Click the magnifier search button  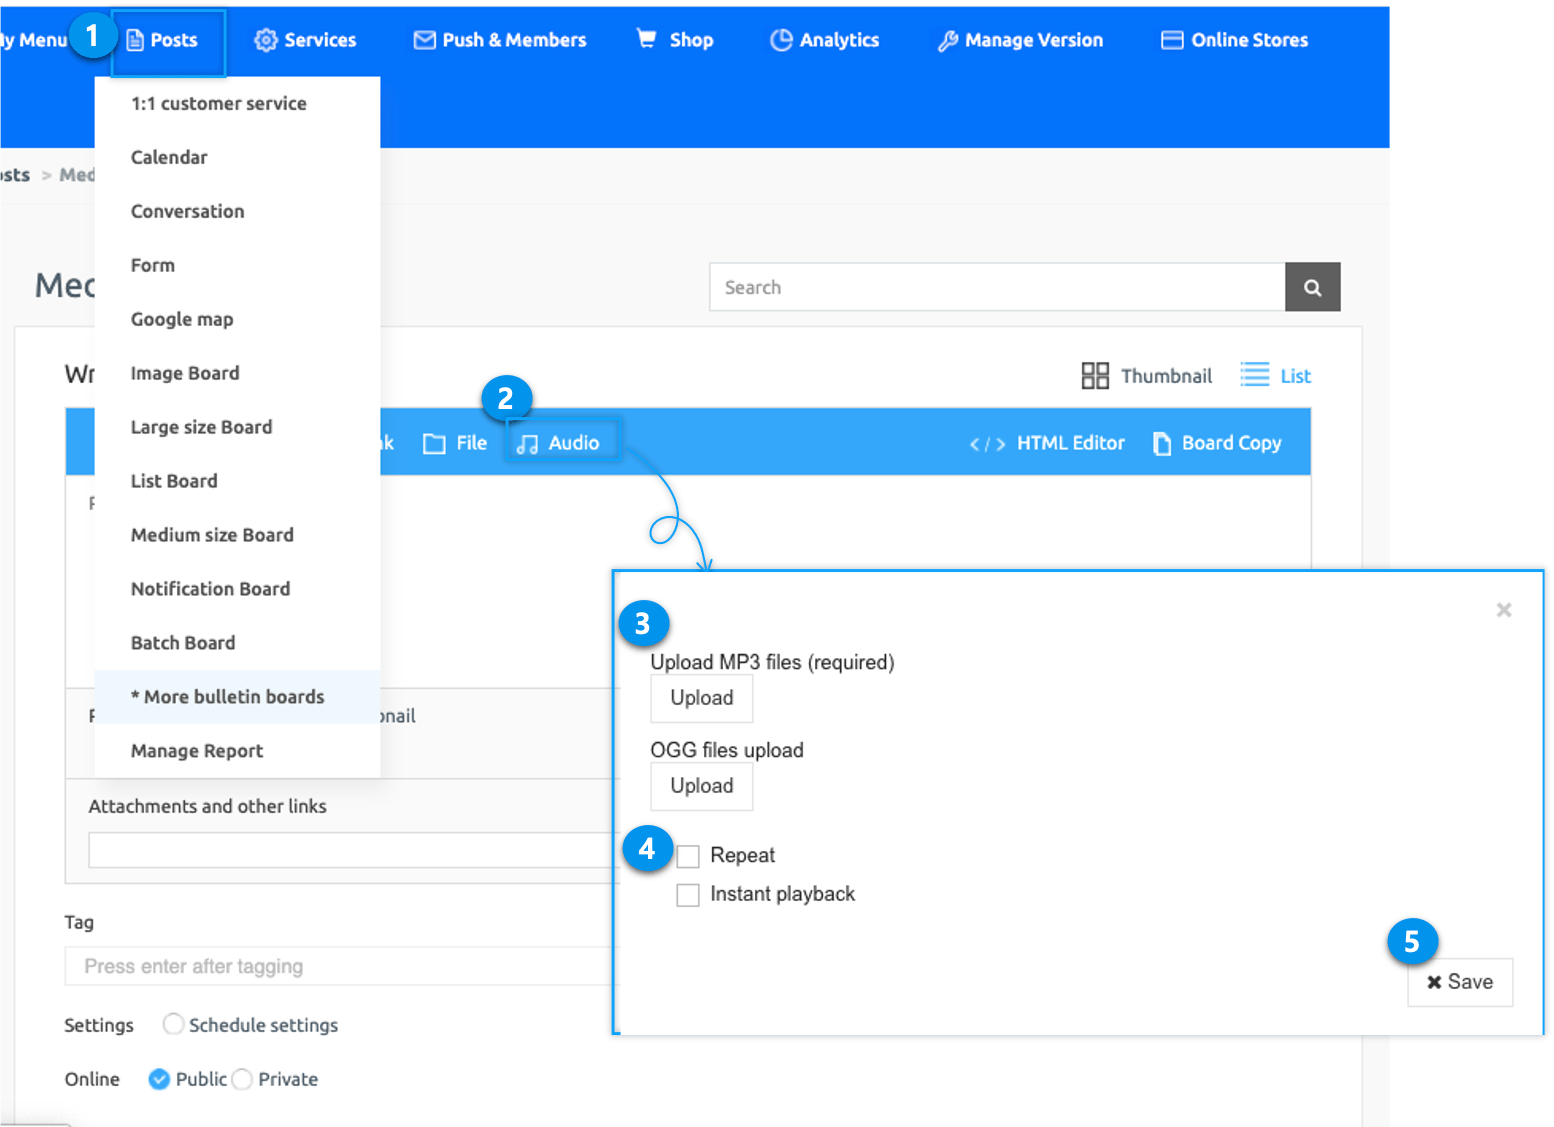click(1312, 288)
